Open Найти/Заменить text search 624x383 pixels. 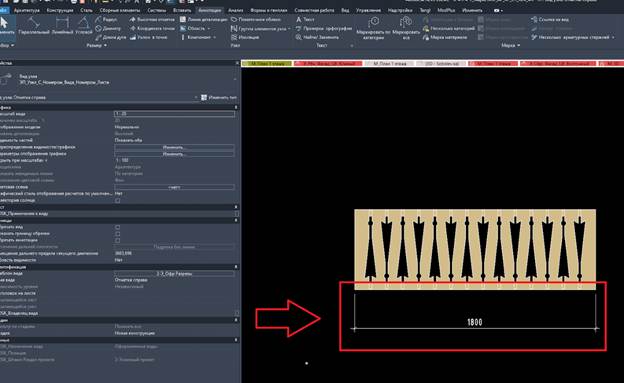(317, 37)
